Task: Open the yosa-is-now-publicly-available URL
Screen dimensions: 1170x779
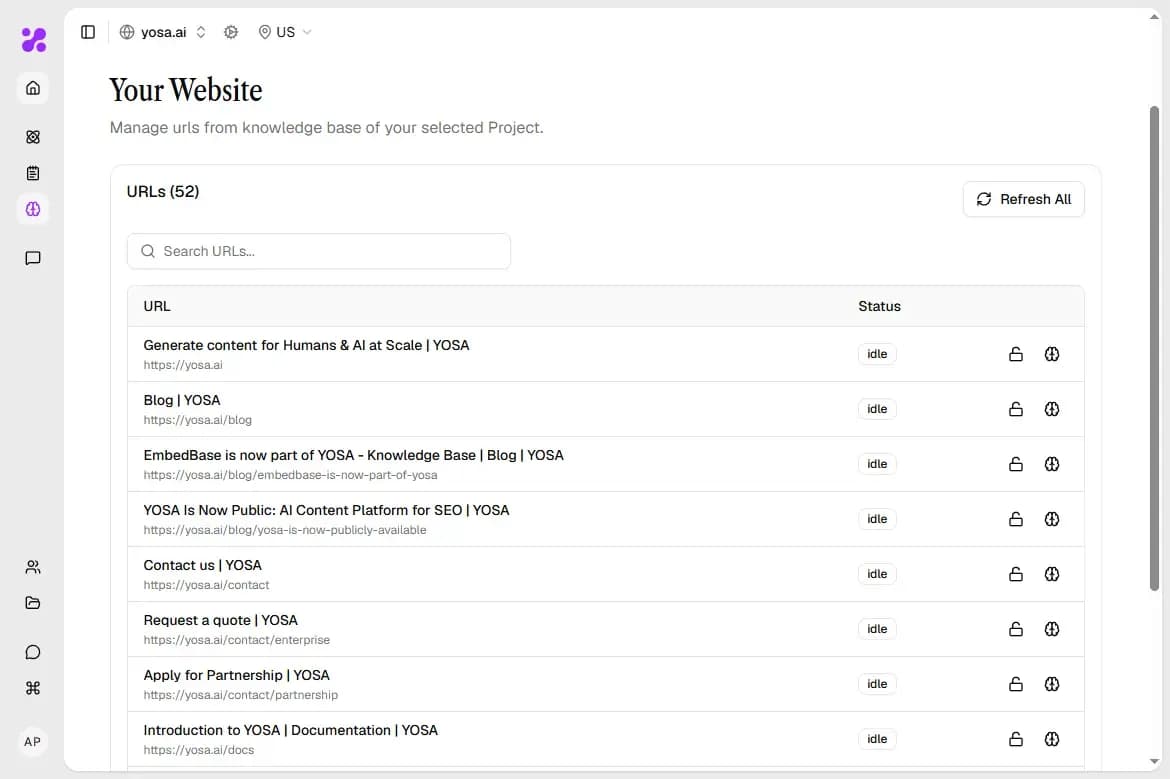Action: (x=285, y=530)
